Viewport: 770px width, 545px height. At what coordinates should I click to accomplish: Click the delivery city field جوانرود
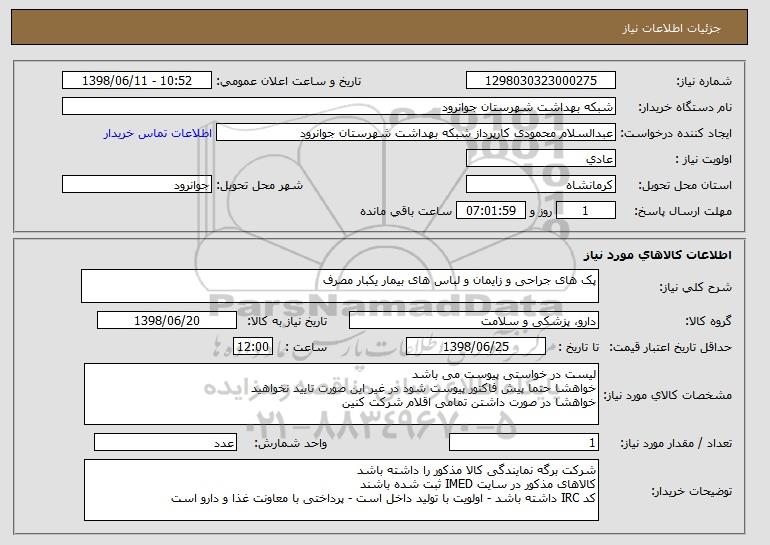(x=137, y=185)
